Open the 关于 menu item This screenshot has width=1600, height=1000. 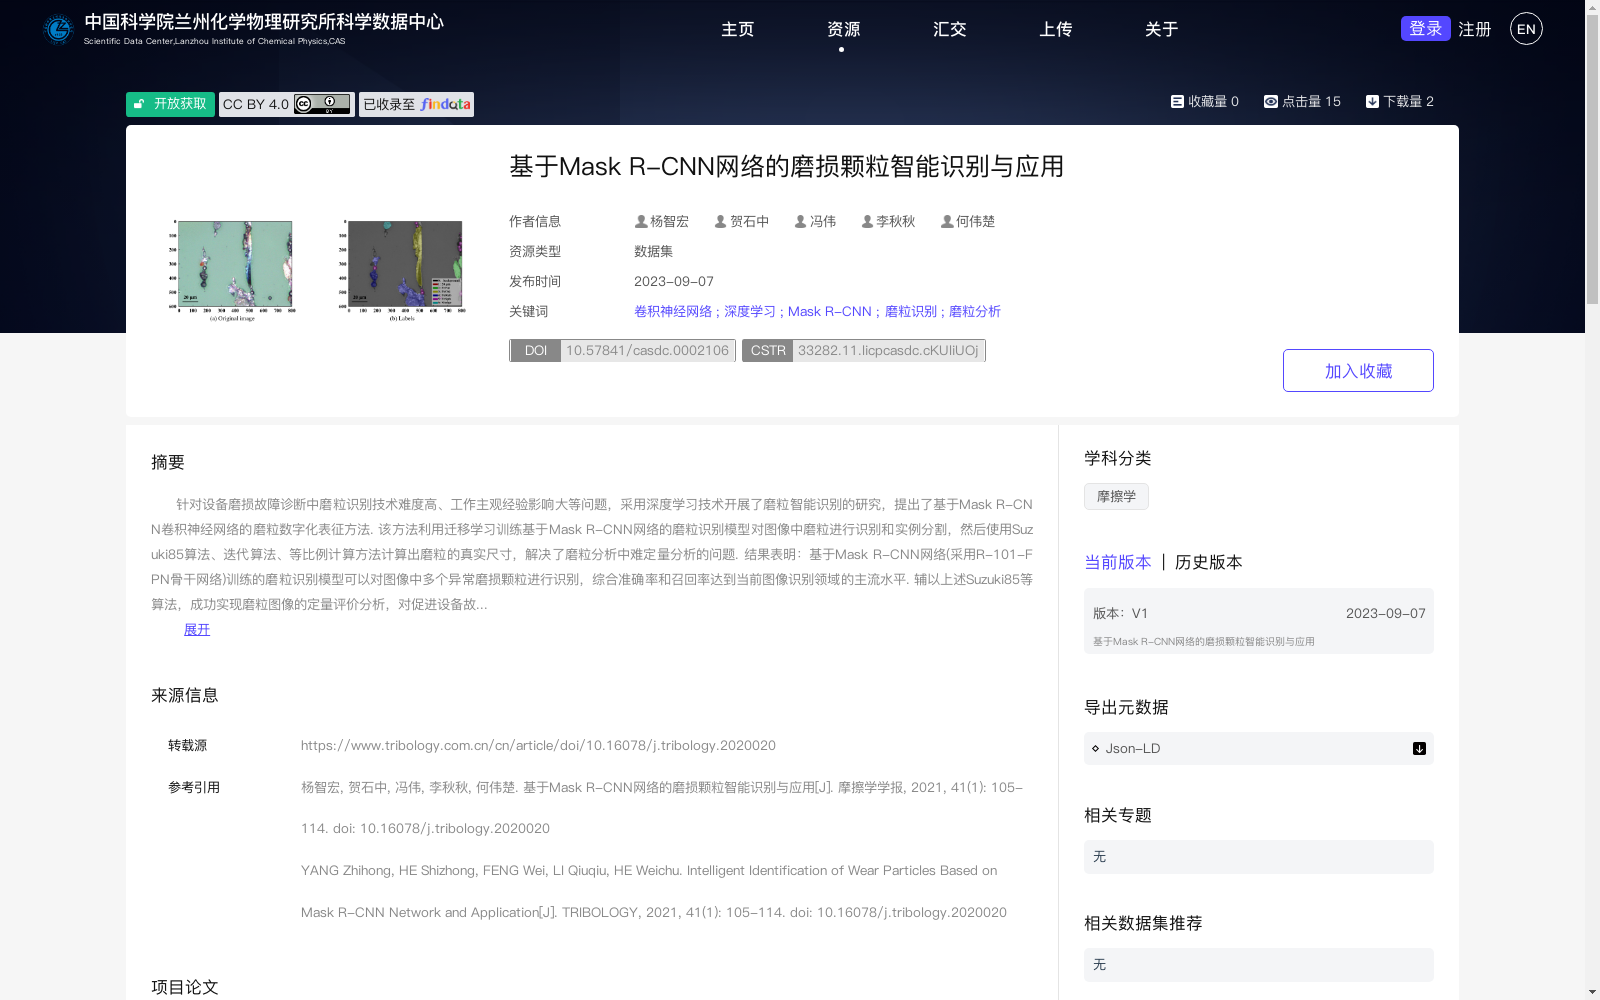(x=1161, y=29)
